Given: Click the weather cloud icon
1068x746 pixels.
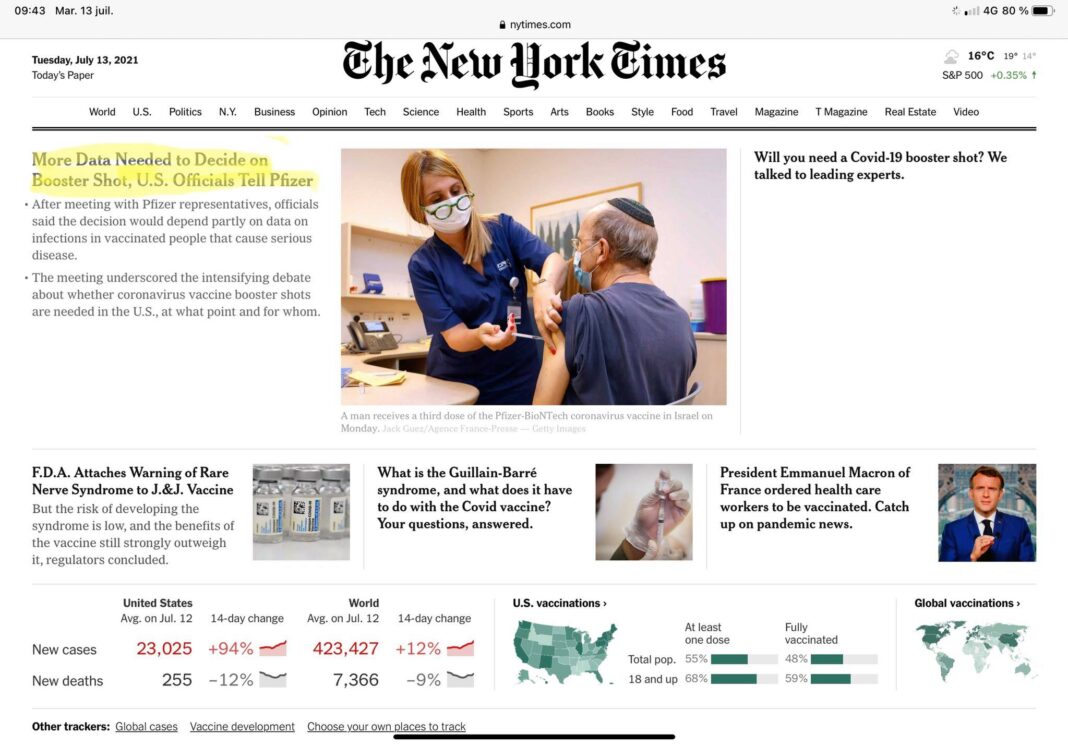Looking at the screenshot, I should pos(952,57).
